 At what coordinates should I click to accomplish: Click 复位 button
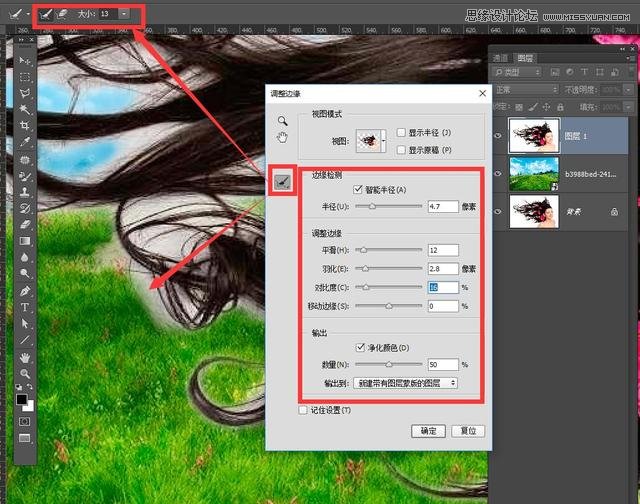468,431
